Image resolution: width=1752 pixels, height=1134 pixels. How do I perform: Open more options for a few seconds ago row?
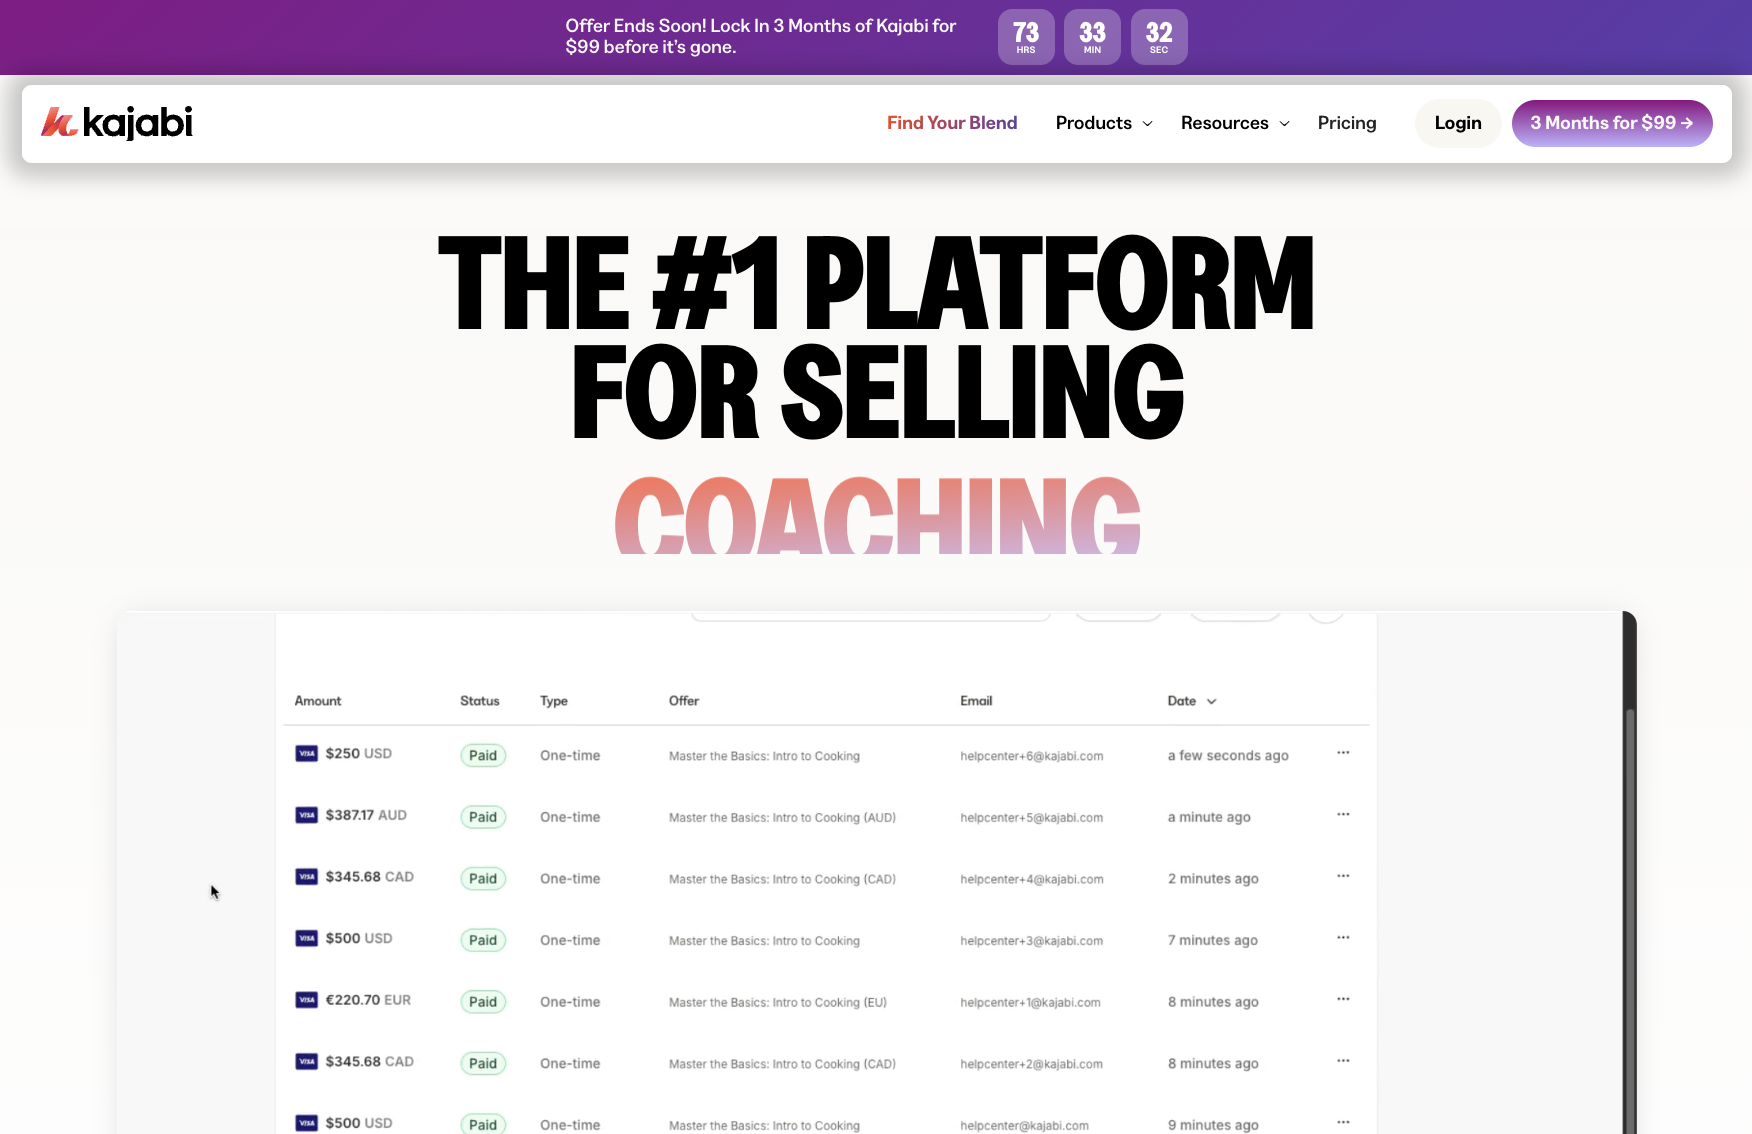coord(1343,753)
